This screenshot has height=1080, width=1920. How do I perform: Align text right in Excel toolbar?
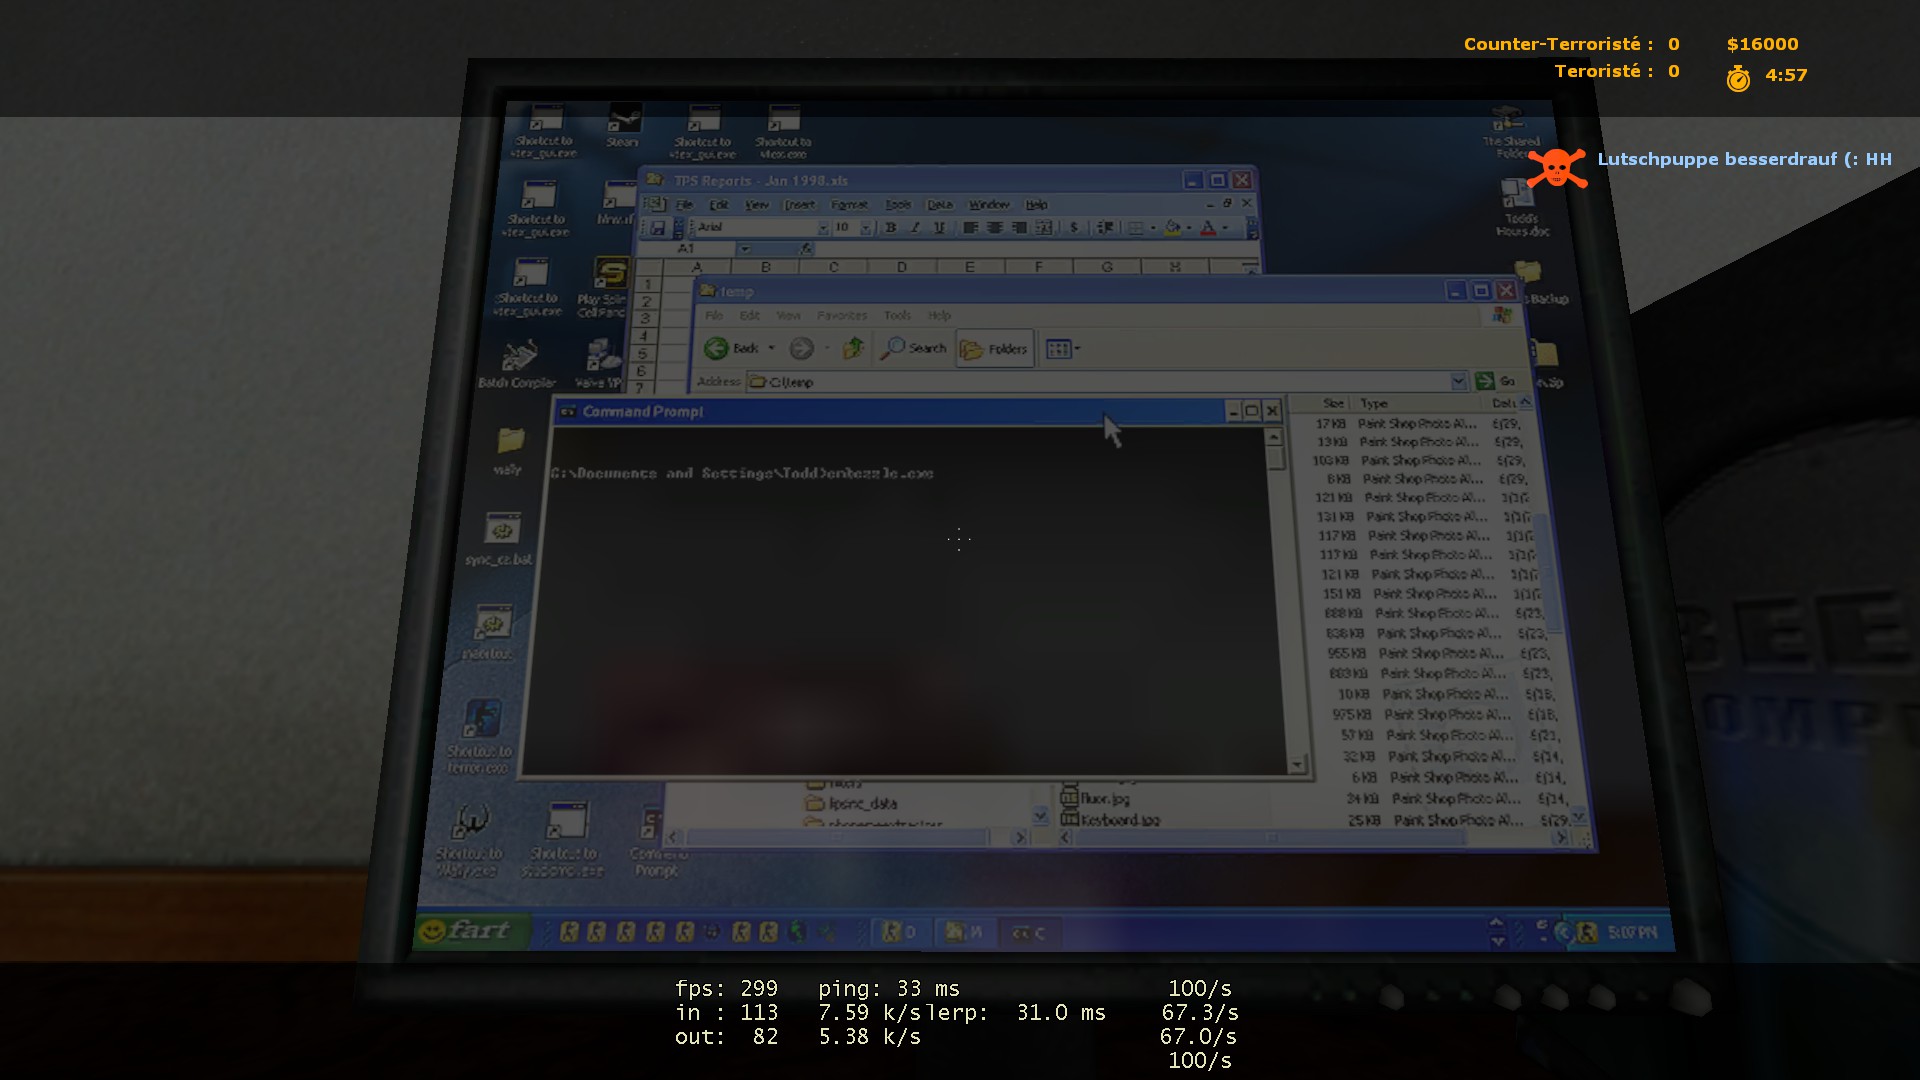tap(1019, 228)
